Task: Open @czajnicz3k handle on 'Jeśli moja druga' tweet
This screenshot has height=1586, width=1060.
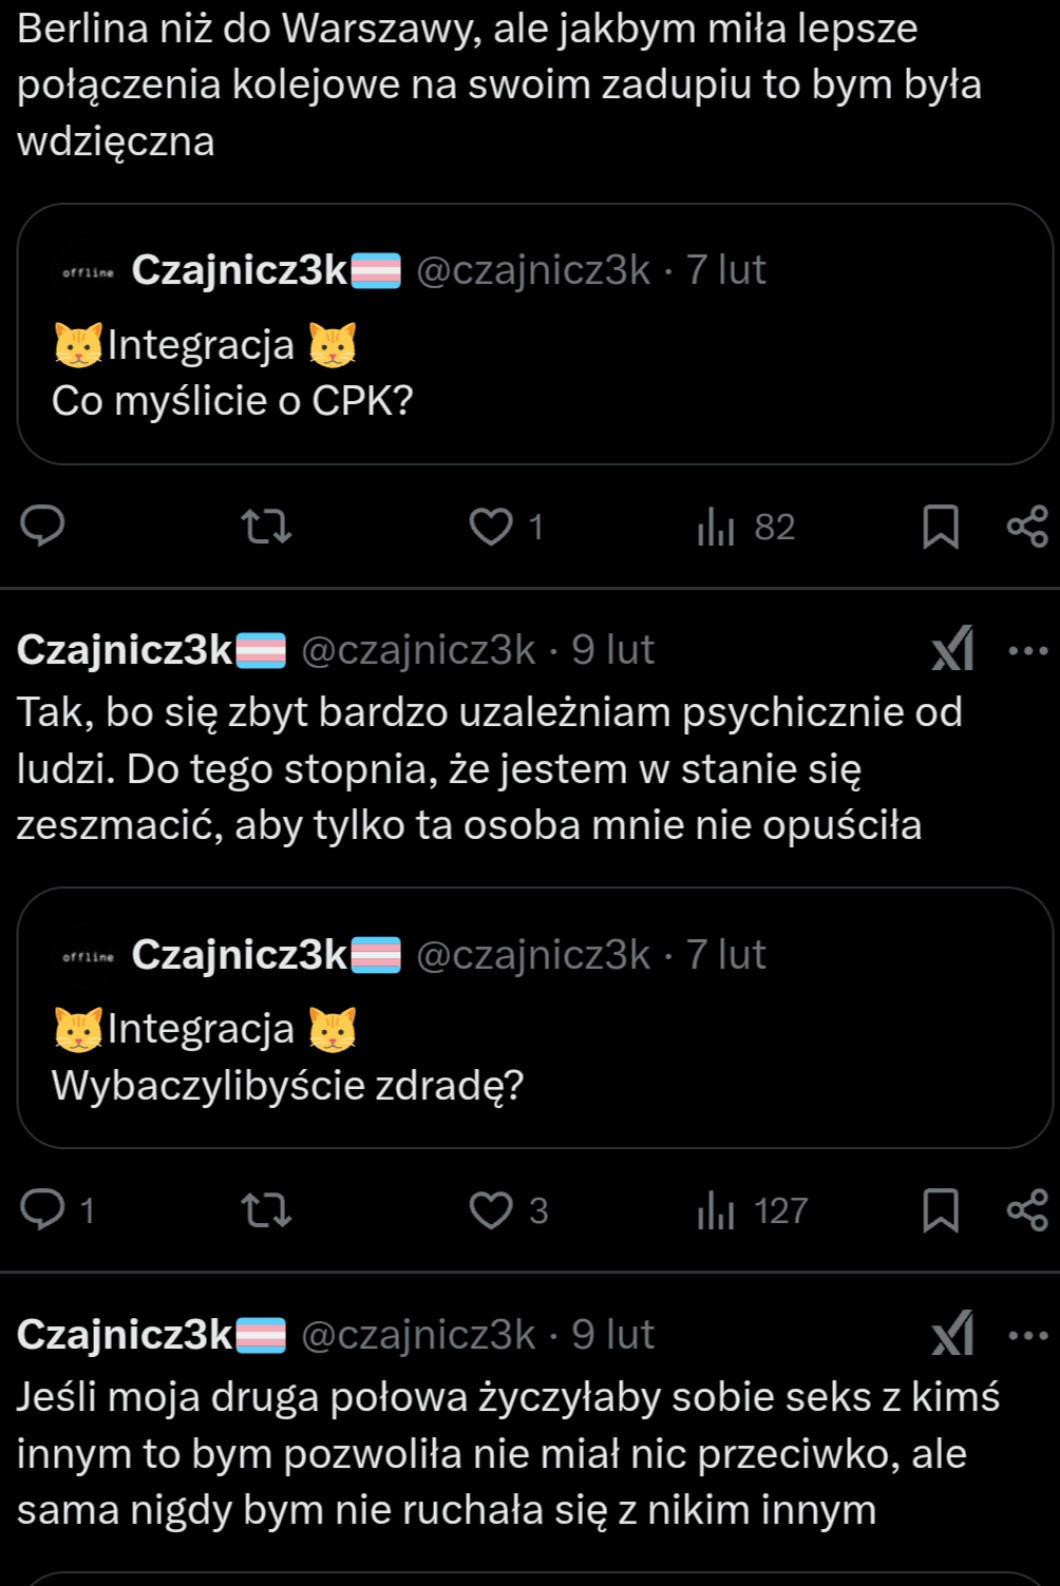Action: pyautogui.click(x=418, y=1335)
